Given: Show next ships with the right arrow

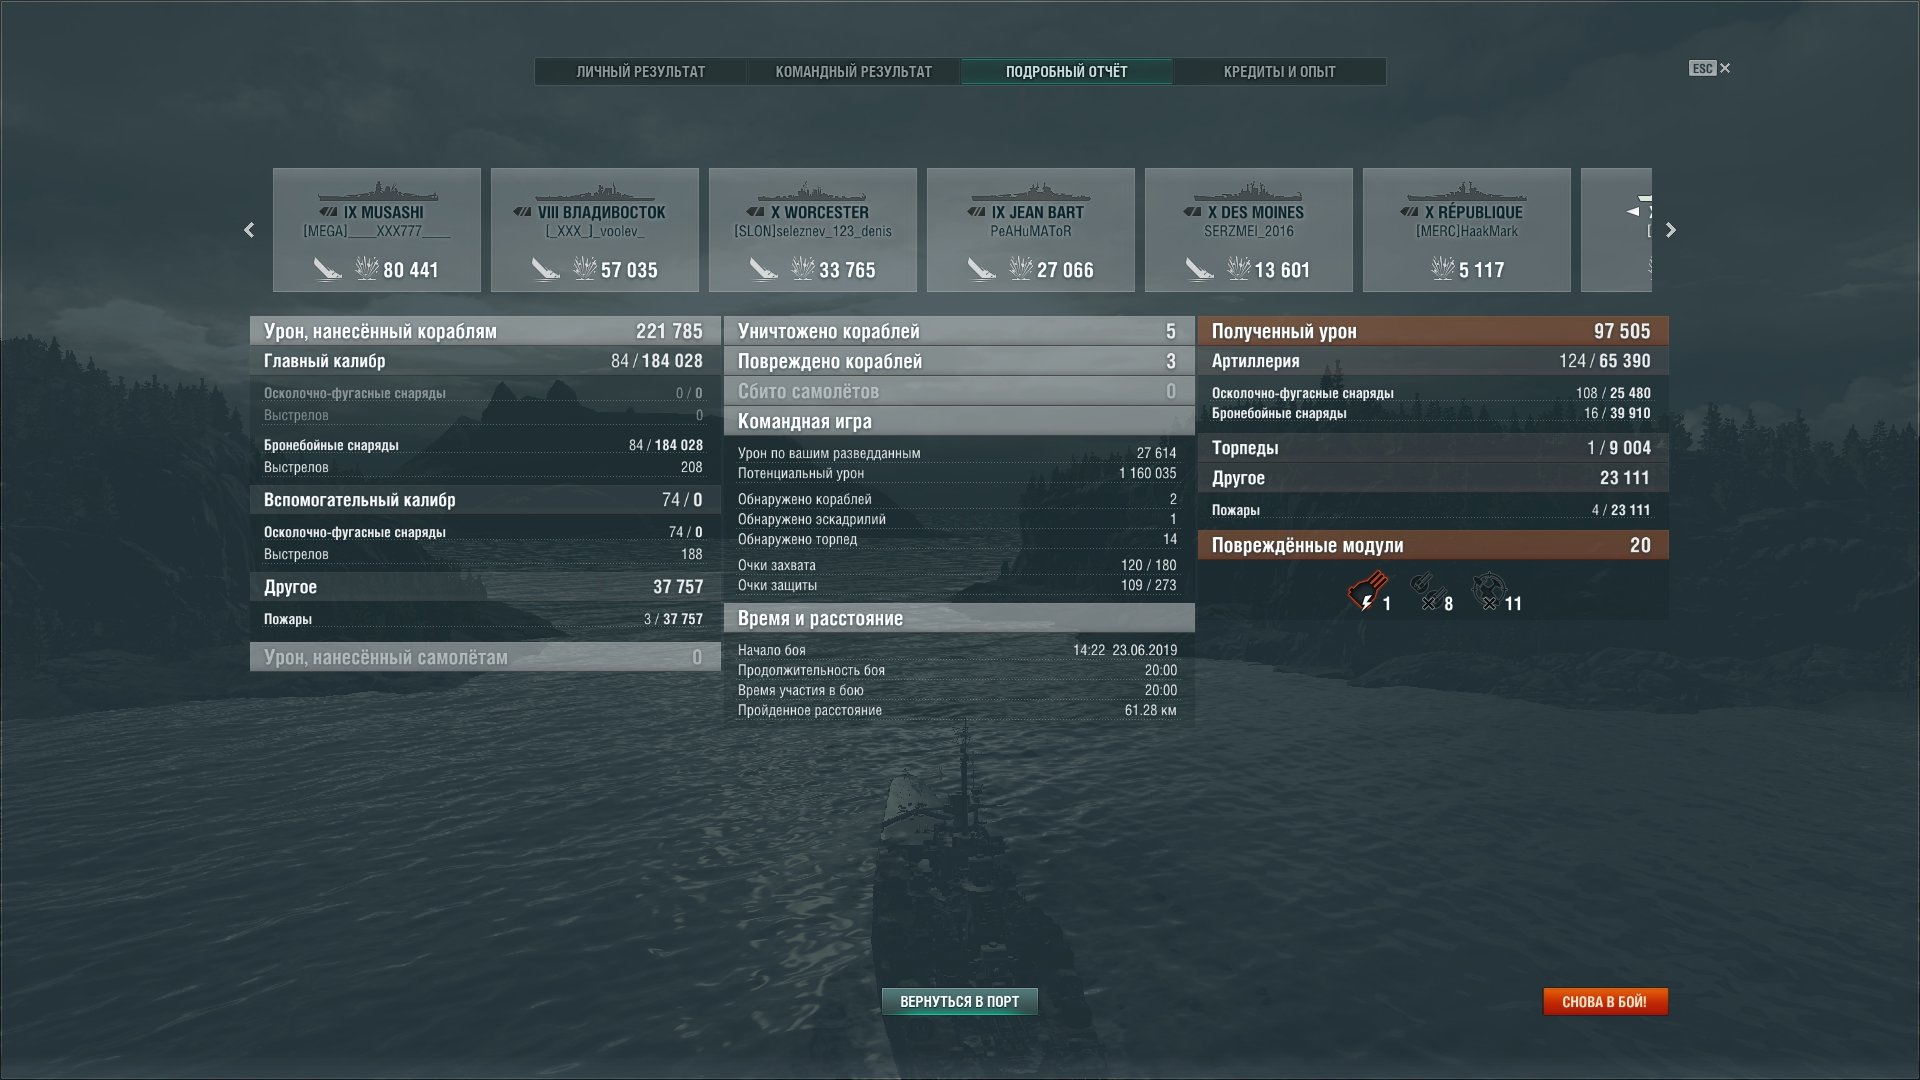Looking at the screenshot, I should click(x=1670, y=230).
